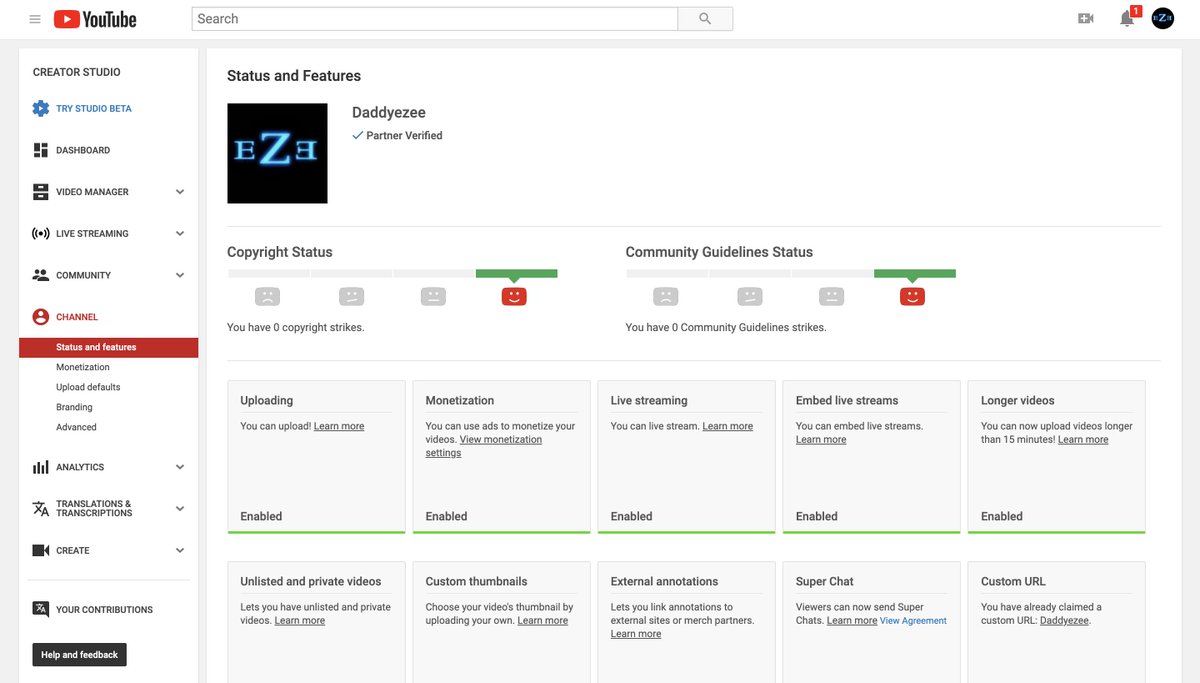Image resolution: width=1200 pixels, height=683 pixels.
Task: Expand the Community section
Action: (x=180, y=275)
